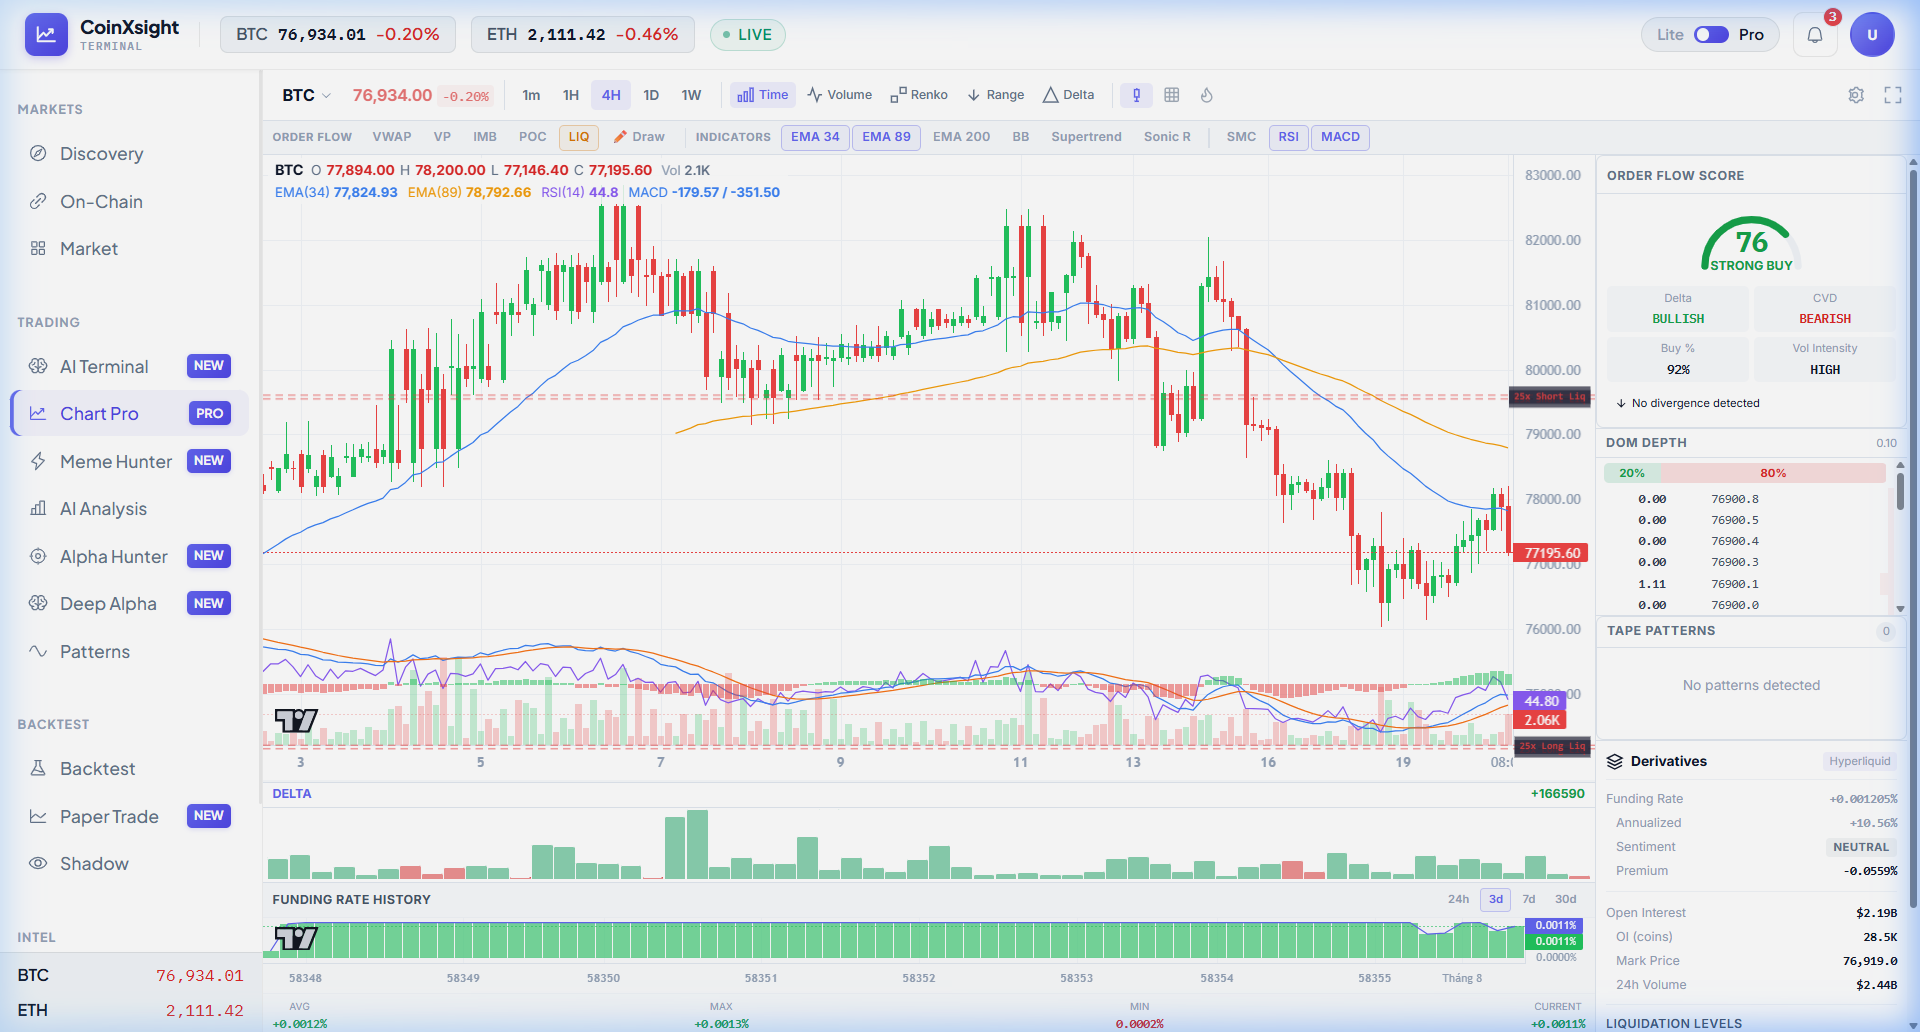Enable the Supertrend indicator
Viewport: 1920px width, 1032px height.
coord(1087,137)
